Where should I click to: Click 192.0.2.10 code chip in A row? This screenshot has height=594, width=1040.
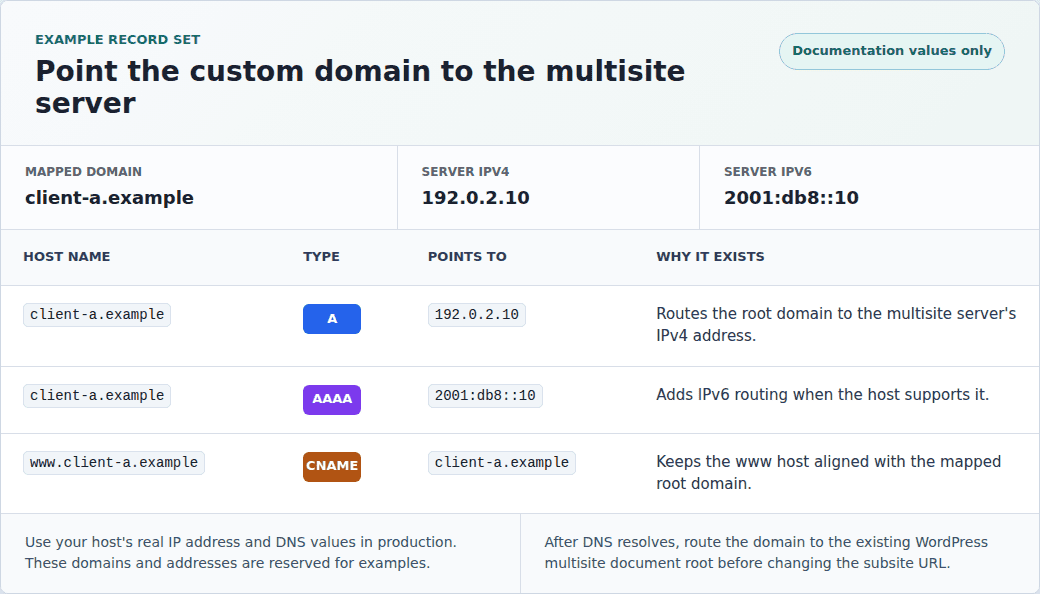[x=477, y=315]
